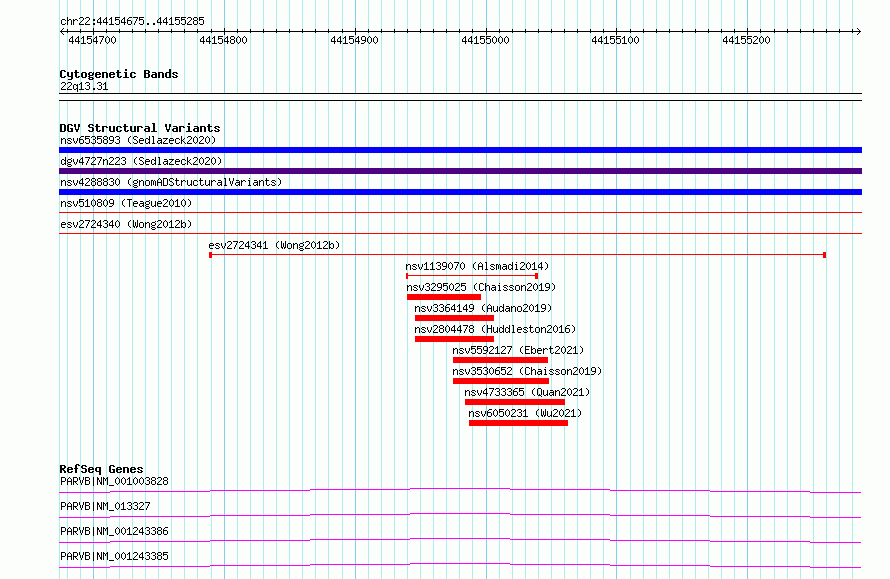The image size is (890, 579).
Task: Click the nsv510809 (Teague2010) label
Action: [126, 203]
